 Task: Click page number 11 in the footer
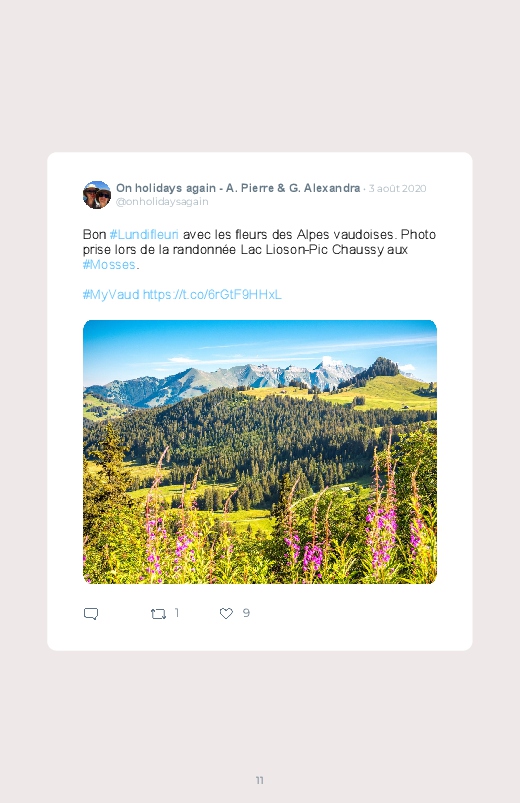click(x=260, y=780)
